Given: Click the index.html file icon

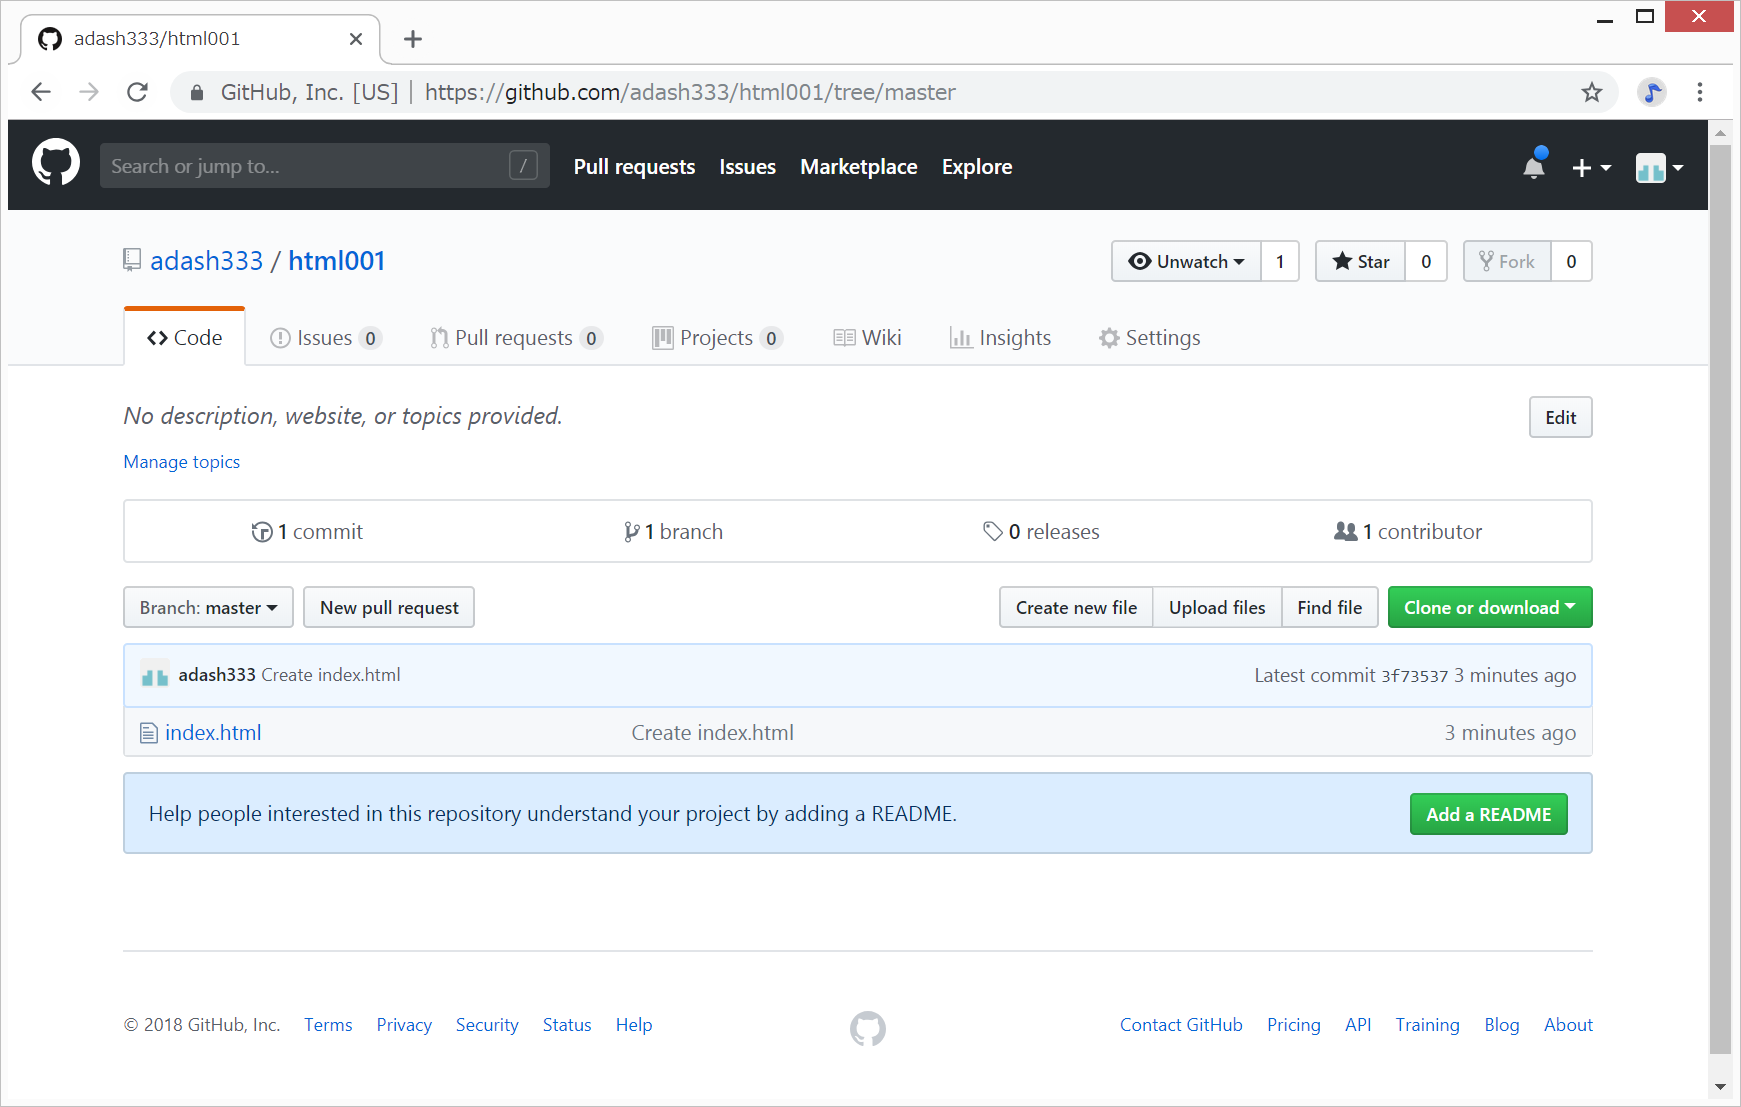Looking at the screenshot, I should [x=149, y=733].
